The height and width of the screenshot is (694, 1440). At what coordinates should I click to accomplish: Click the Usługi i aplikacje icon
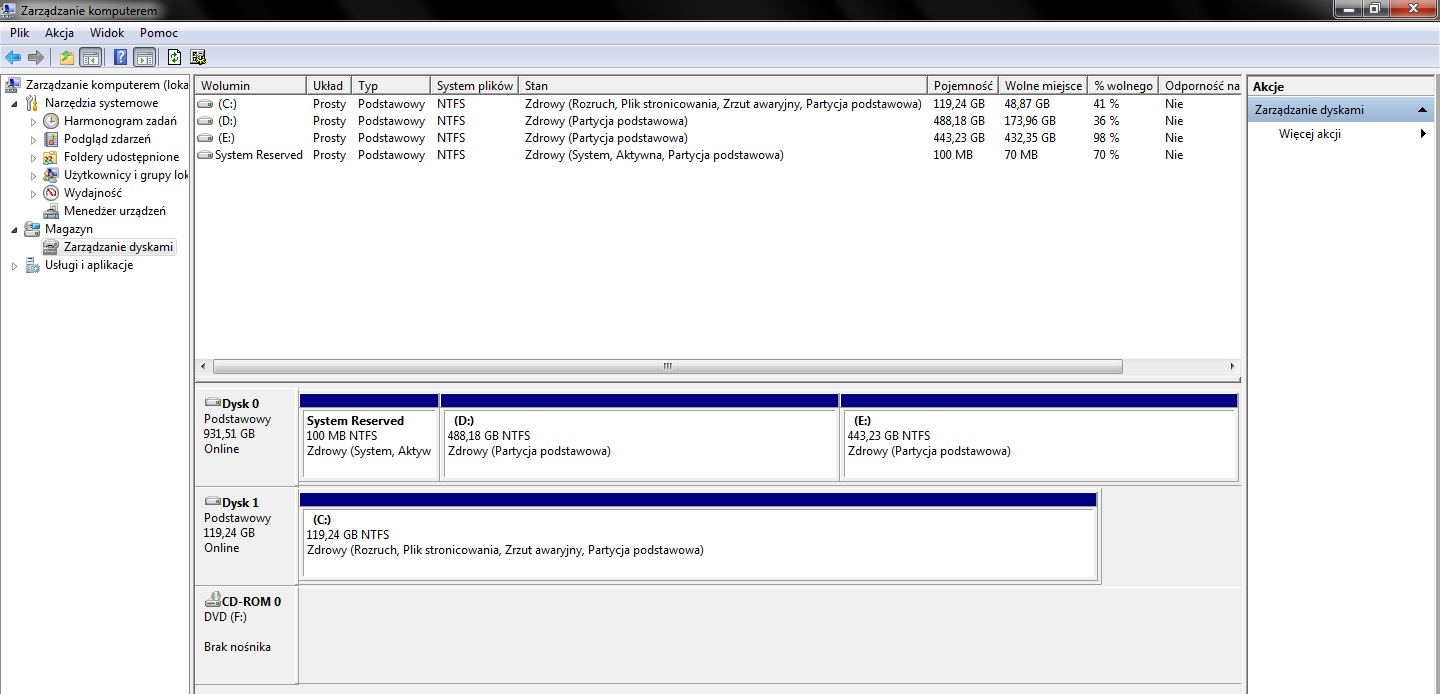point(32,265)
